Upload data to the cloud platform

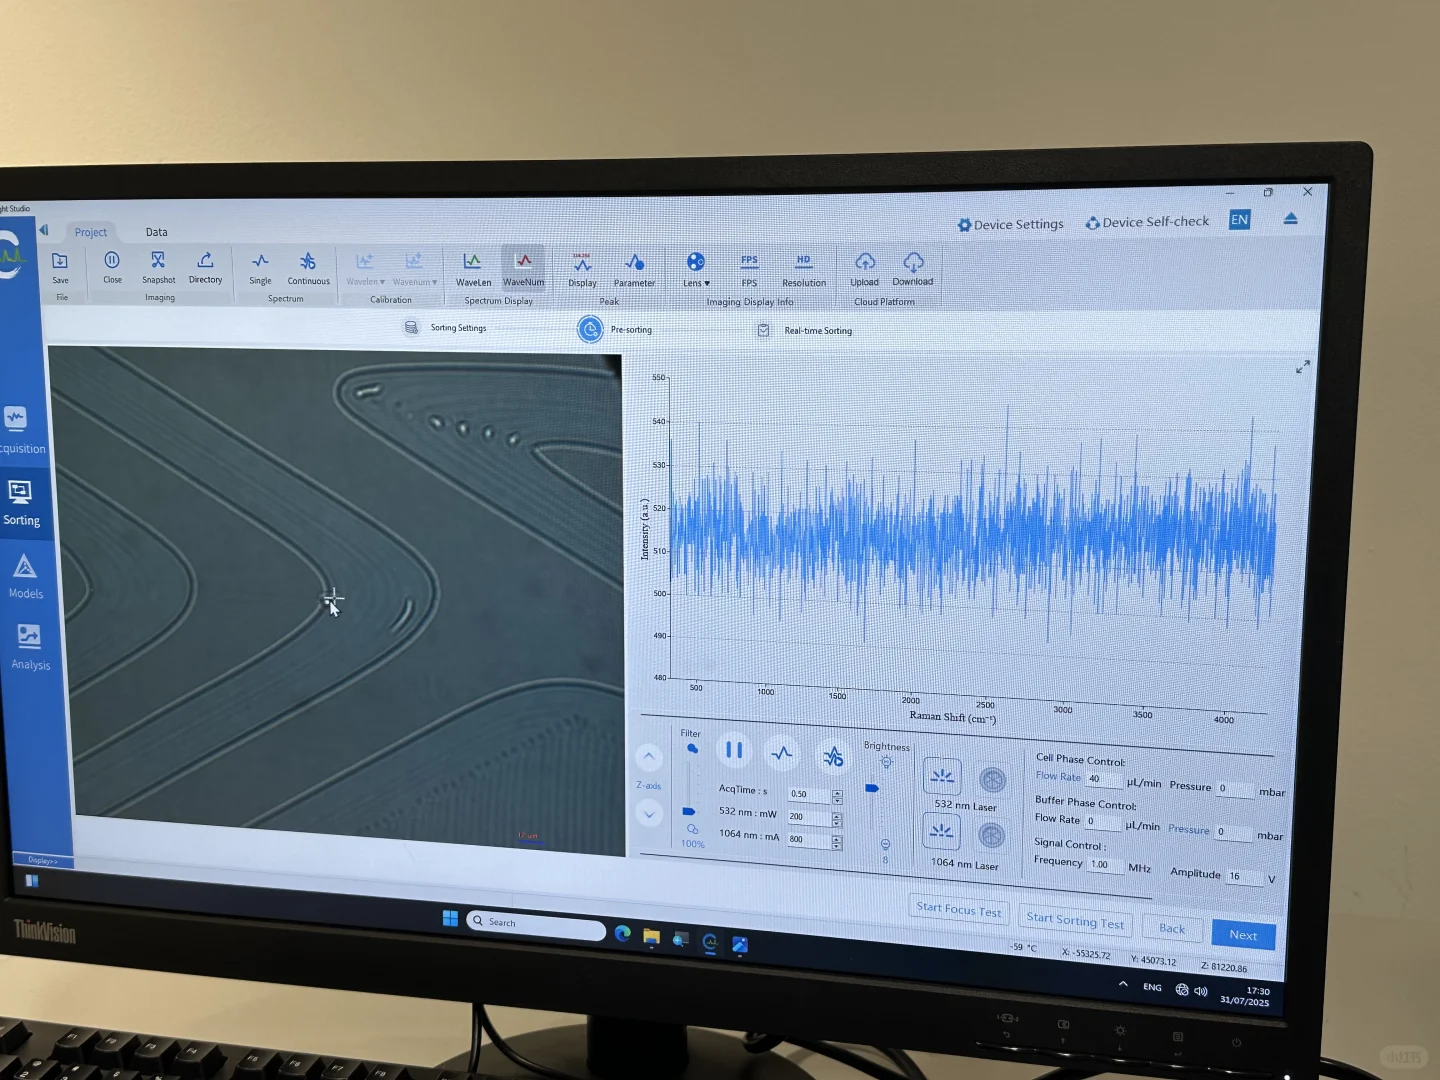tap(864, 269)
